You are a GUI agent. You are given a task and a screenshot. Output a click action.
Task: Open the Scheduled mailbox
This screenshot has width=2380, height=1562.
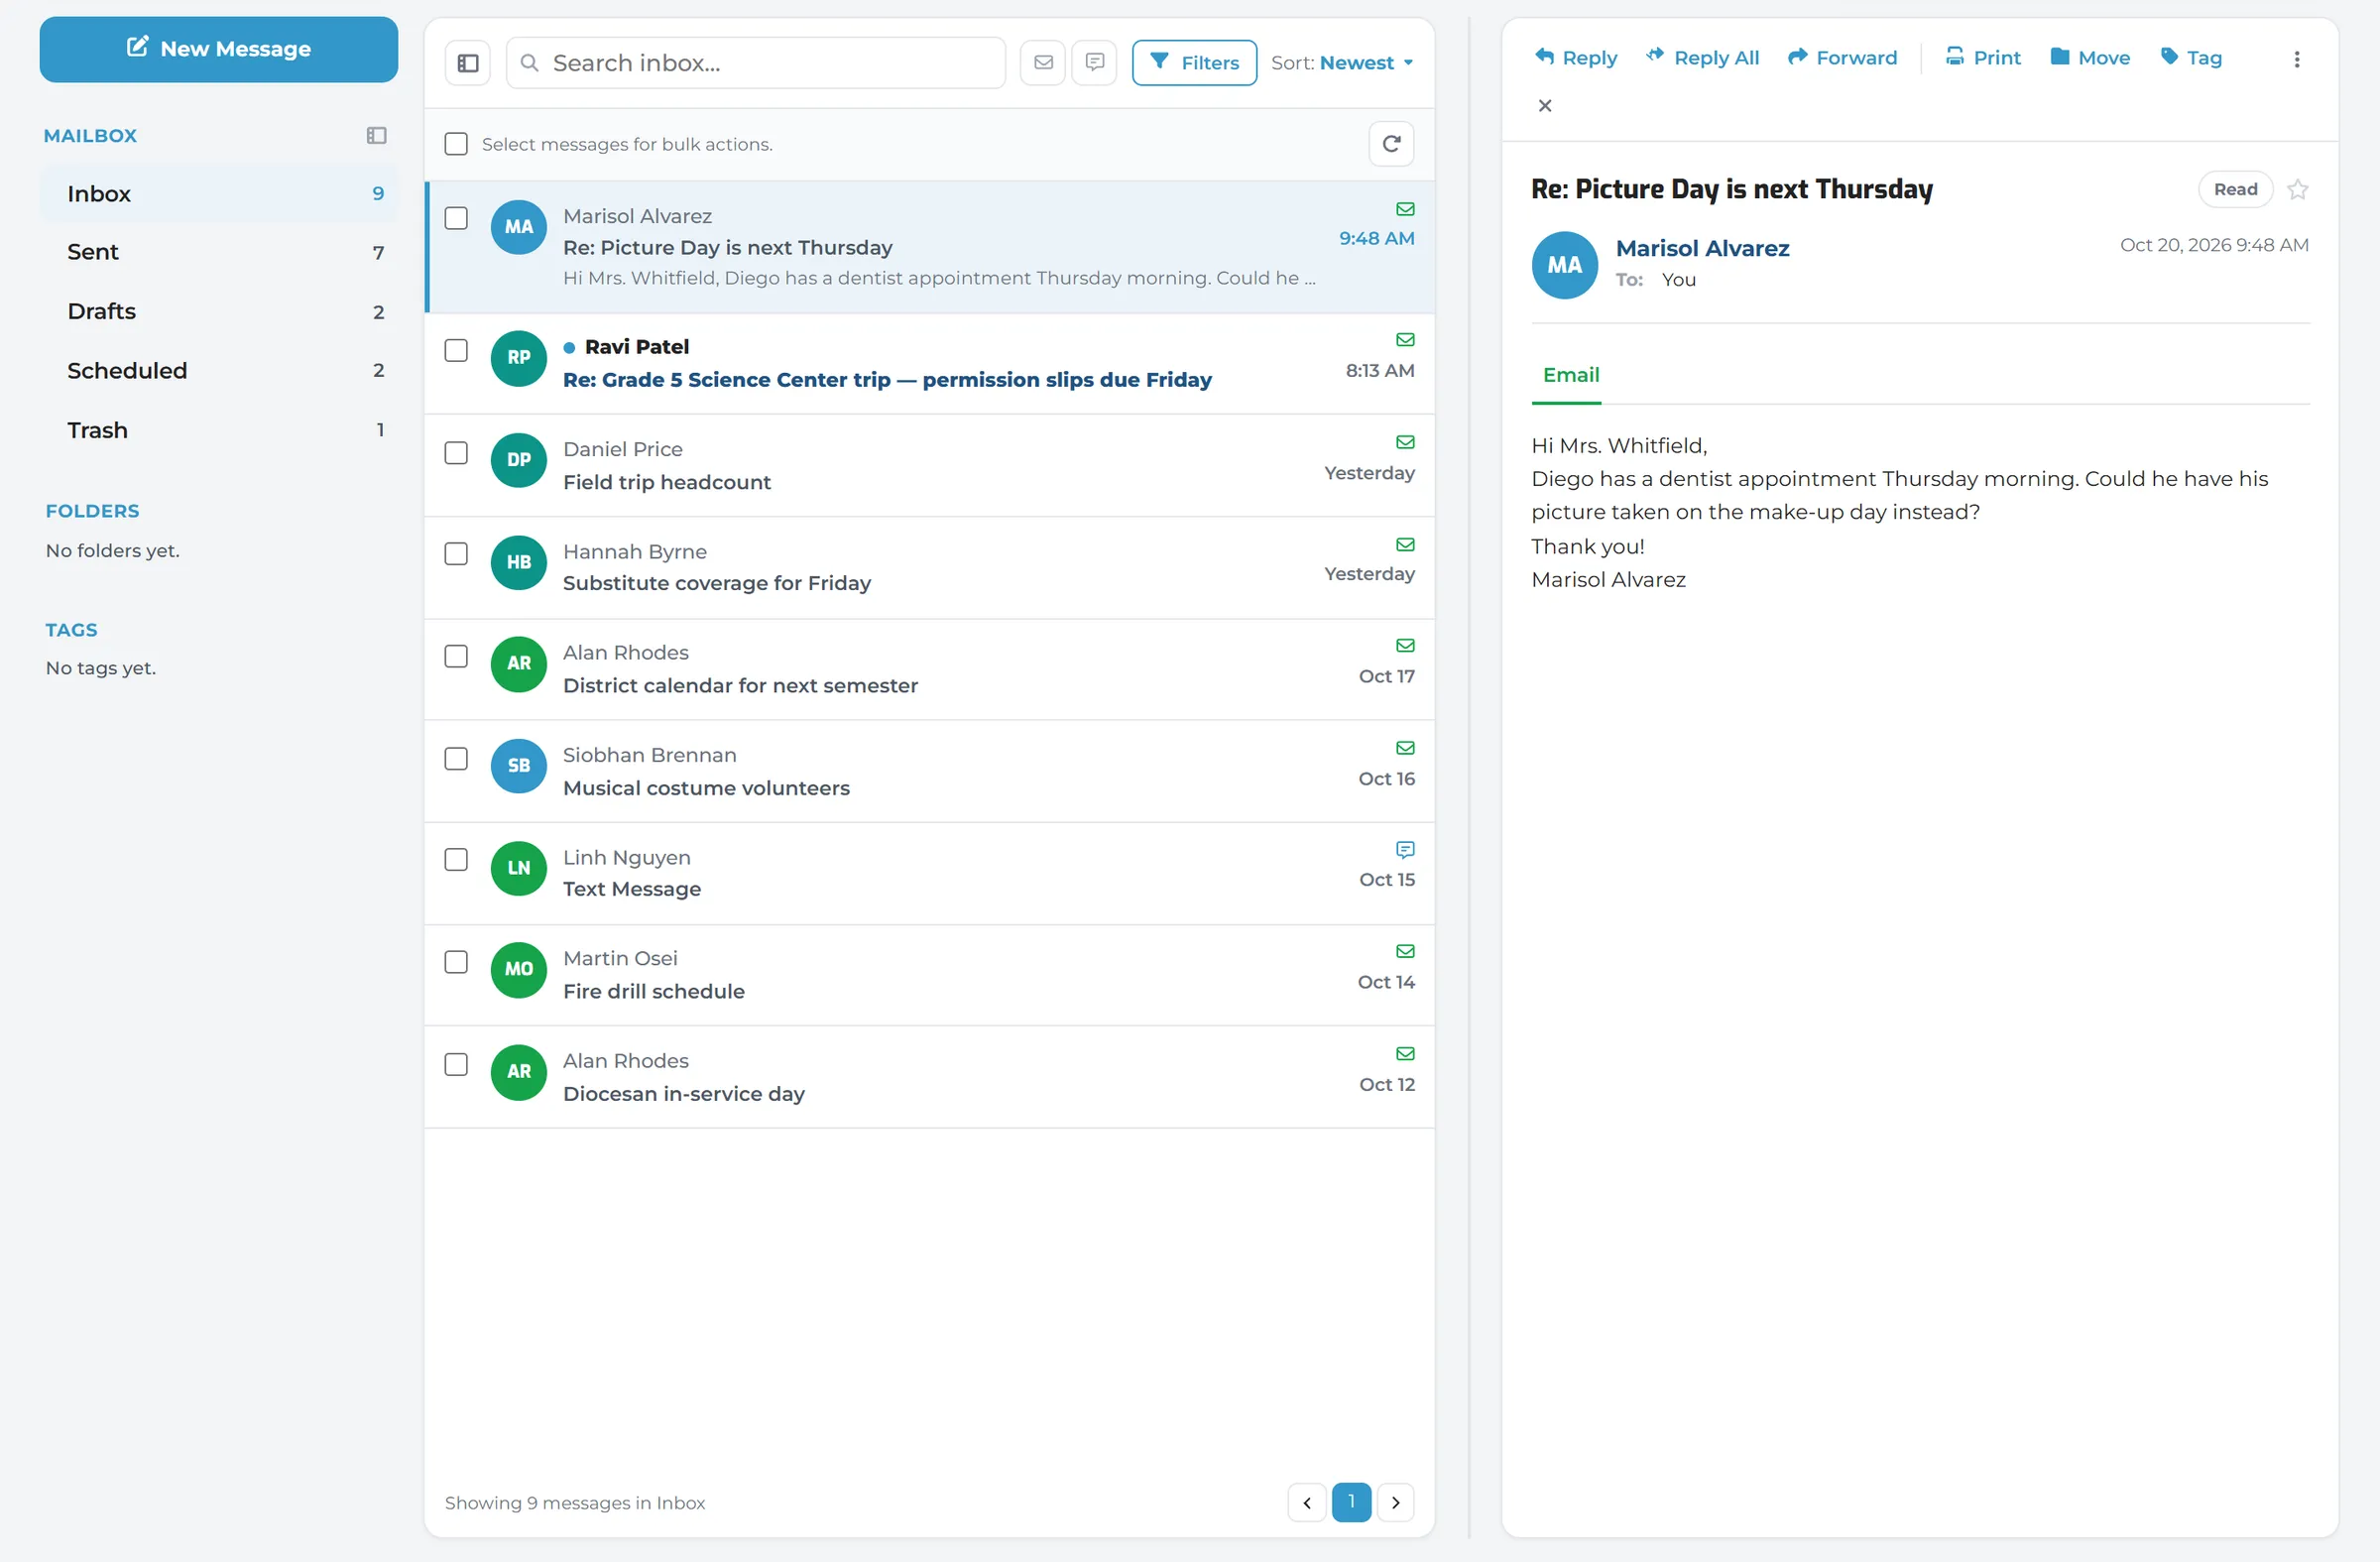coord(219,370)
